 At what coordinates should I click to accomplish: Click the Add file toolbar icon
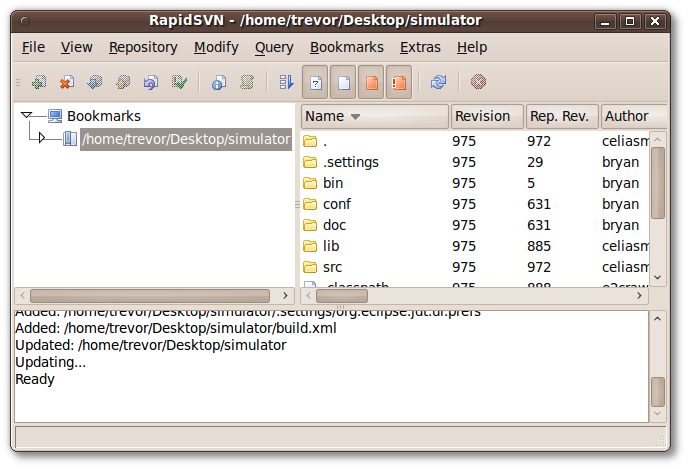point(39,82)
